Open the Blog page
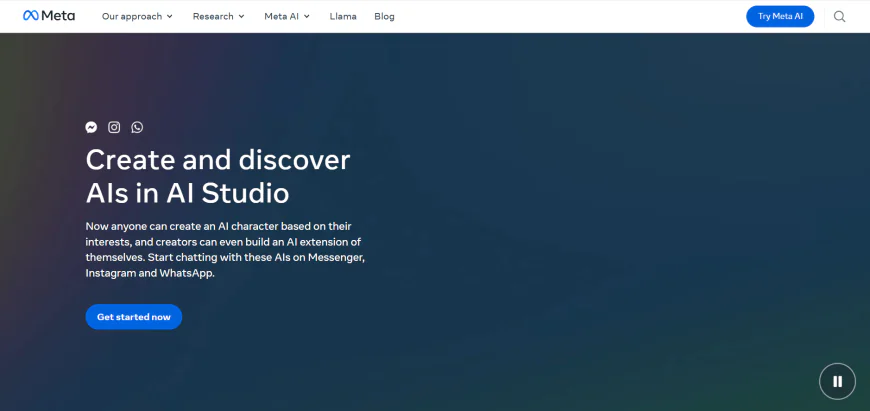This screenshot has height=411, width=870. click(384, 17)
